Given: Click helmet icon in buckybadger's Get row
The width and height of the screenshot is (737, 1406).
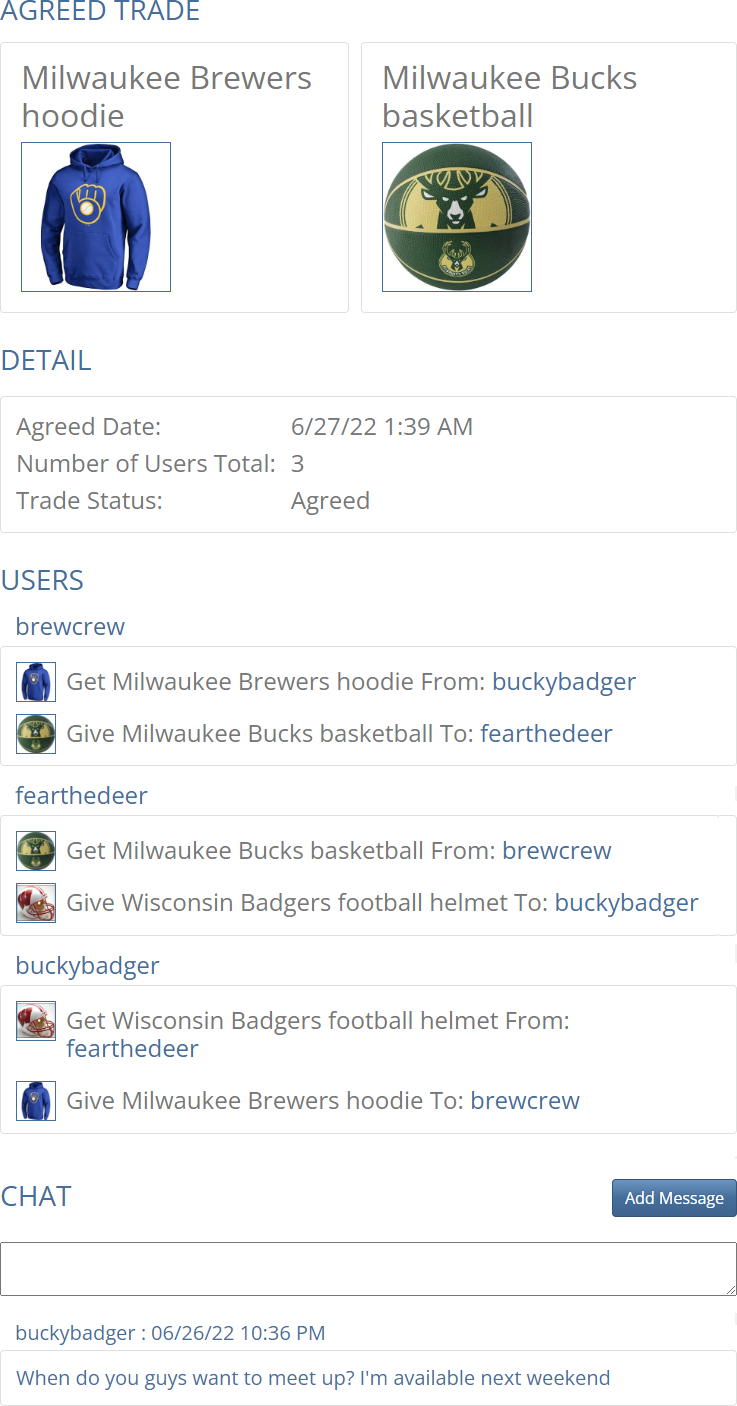Looking at the screenshot, I should tap(36, 1021).
